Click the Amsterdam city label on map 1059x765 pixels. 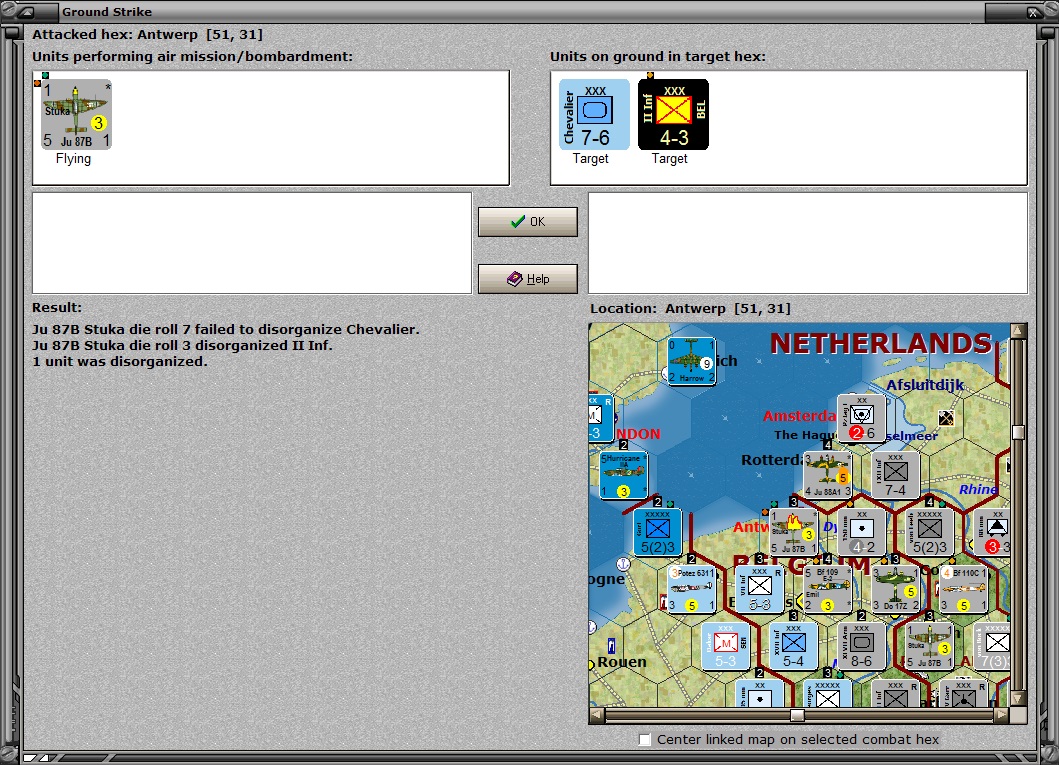(800, 416)
